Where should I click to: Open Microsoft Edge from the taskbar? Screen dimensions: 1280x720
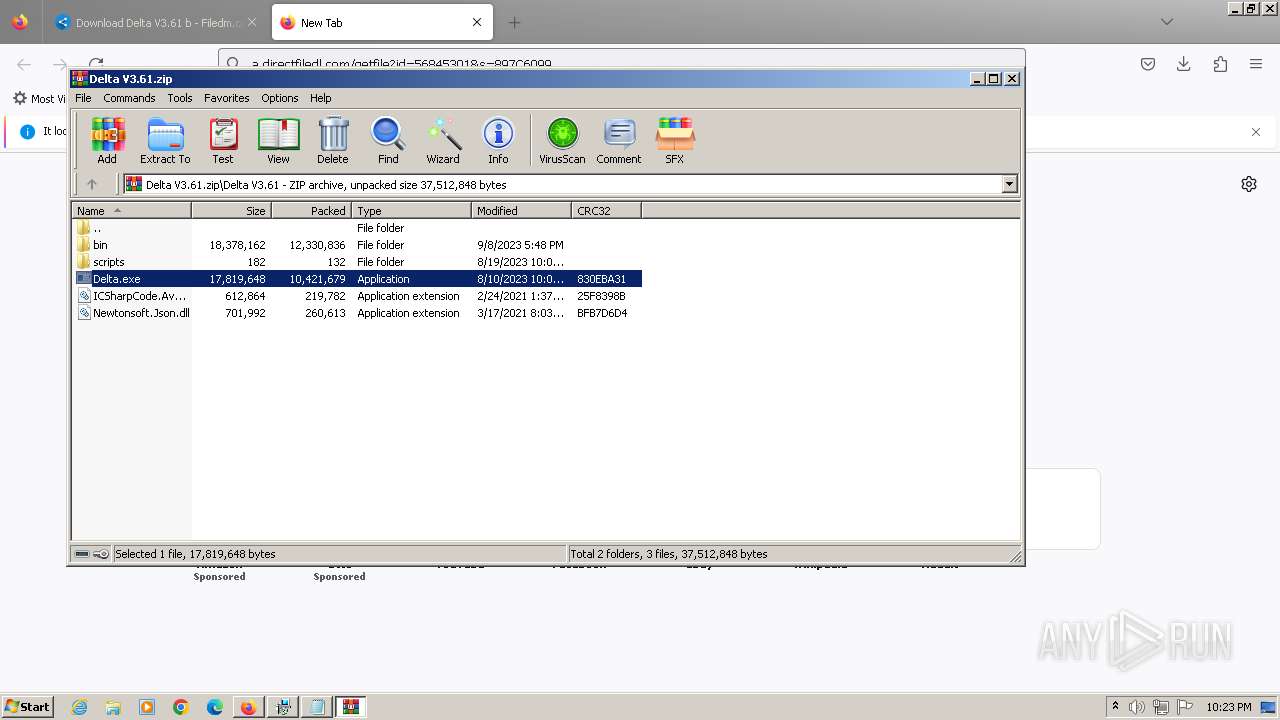click(215, 707)
